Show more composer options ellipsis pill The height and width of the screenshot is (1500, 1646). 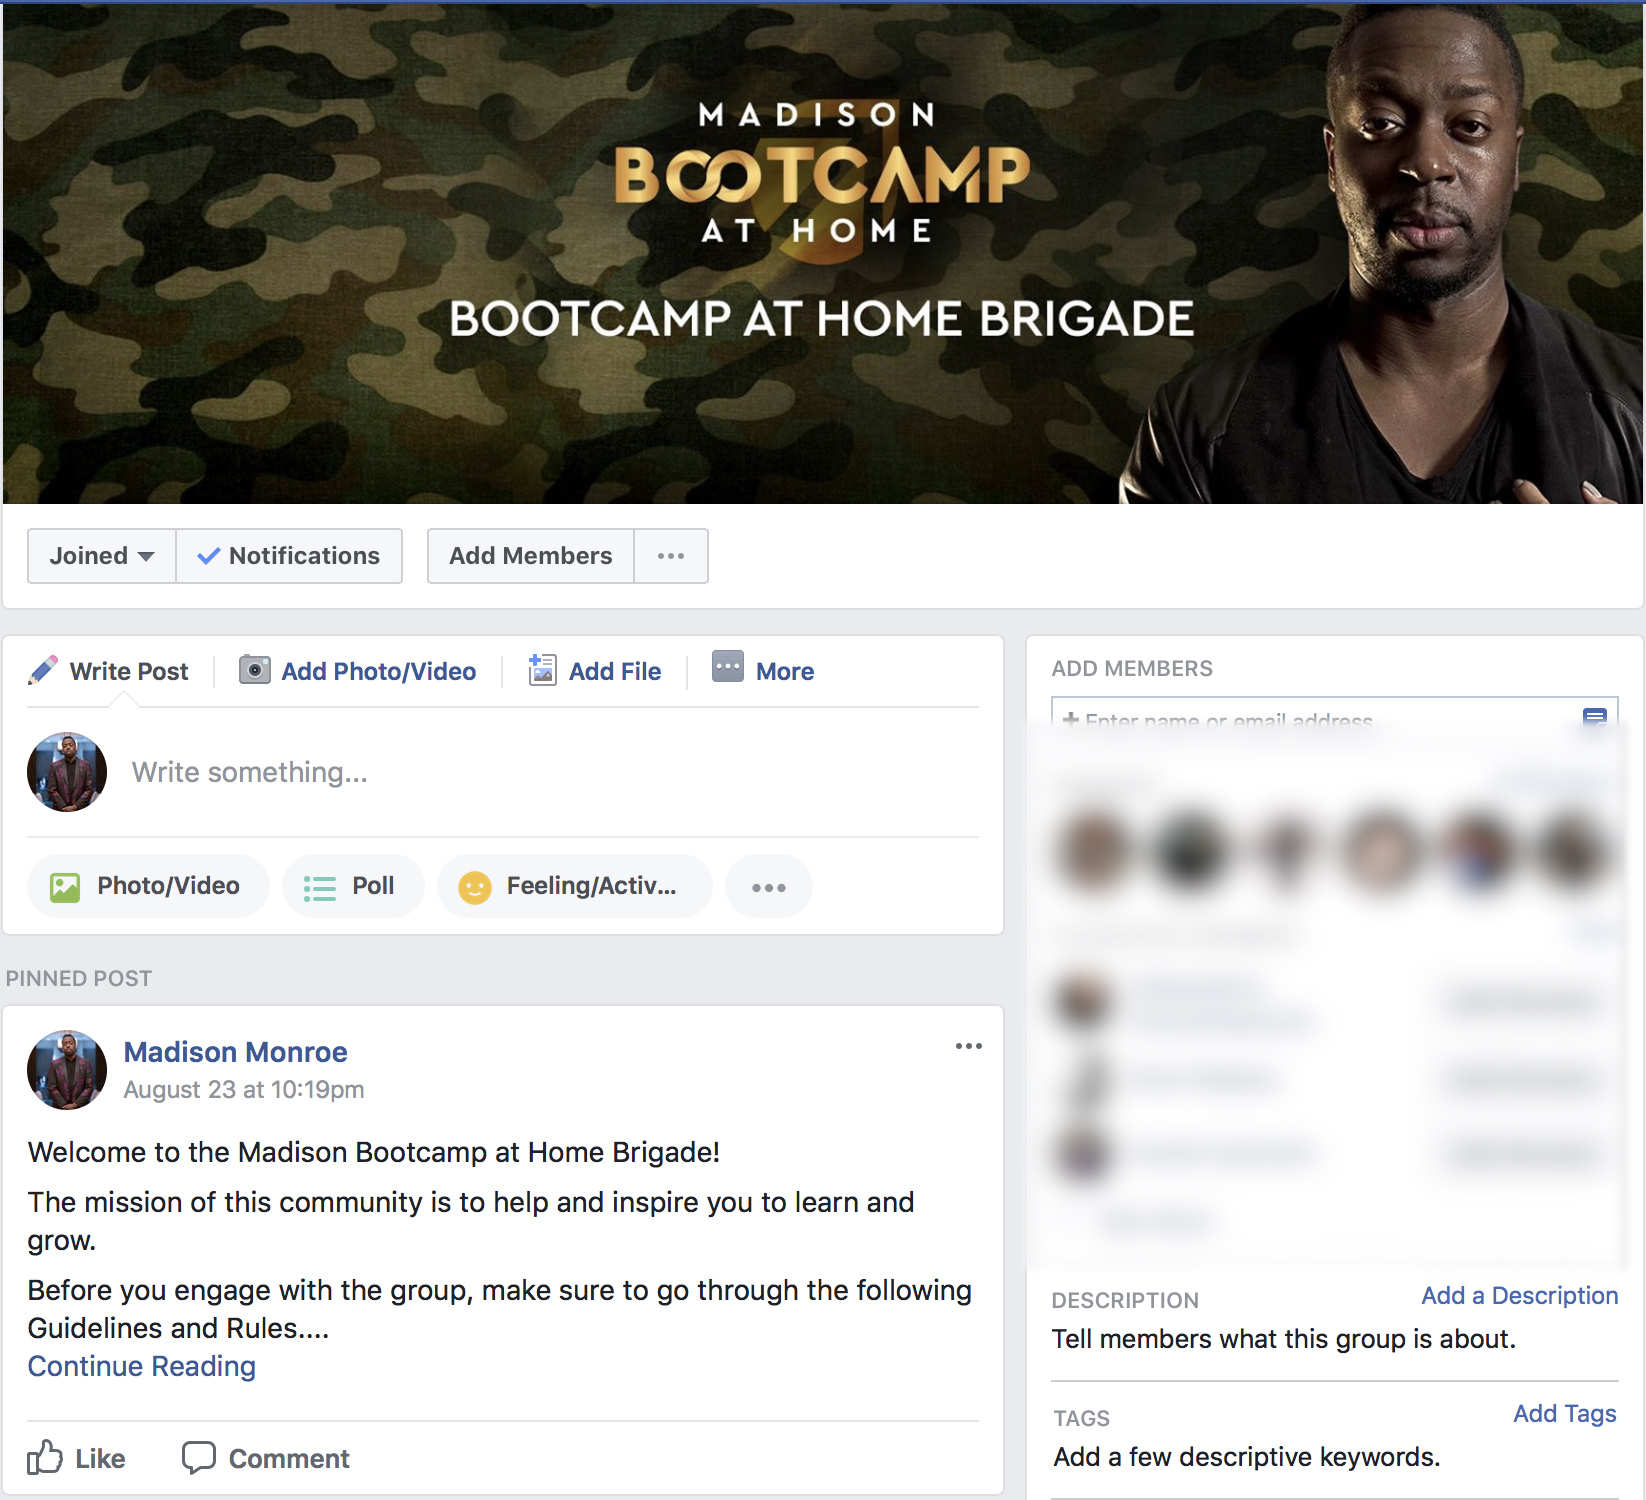point(769,887)
